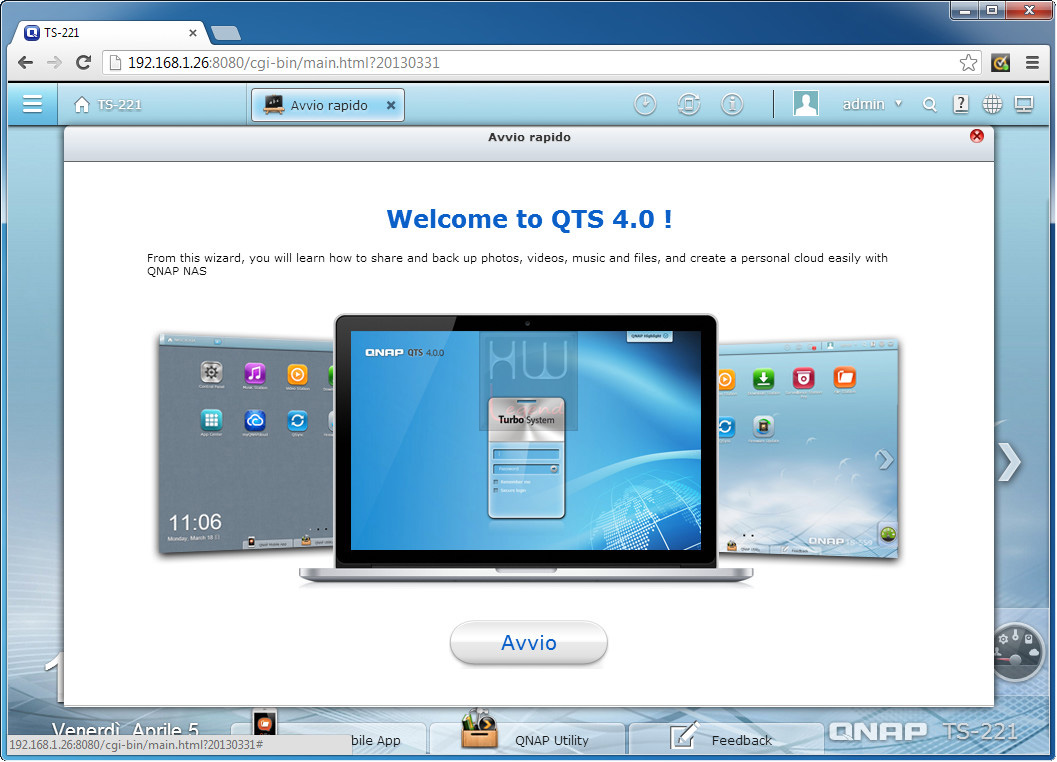The height and width of the screenshot is (762, 1057).
Task: Click the Welcome to QTS 4.0 heading
Action: [529, 219]
